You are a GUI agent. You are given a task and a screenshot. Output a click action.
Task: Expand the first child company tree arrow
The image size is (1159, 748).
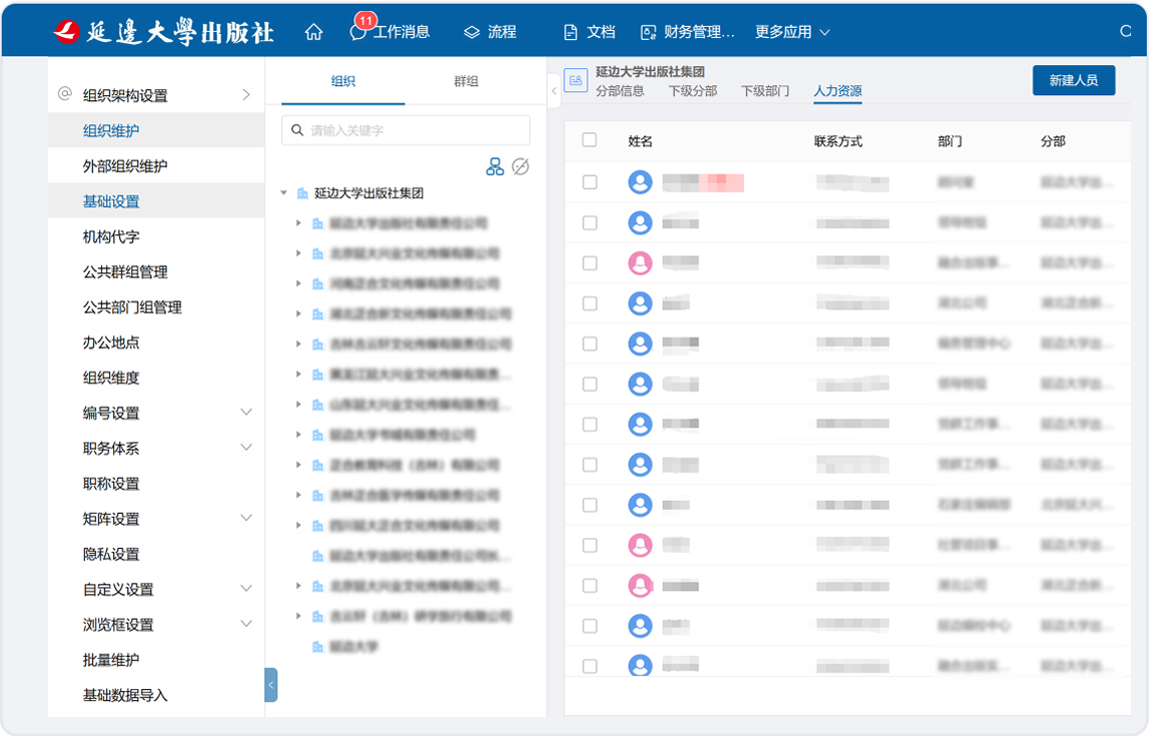click(x=299, y=222)
